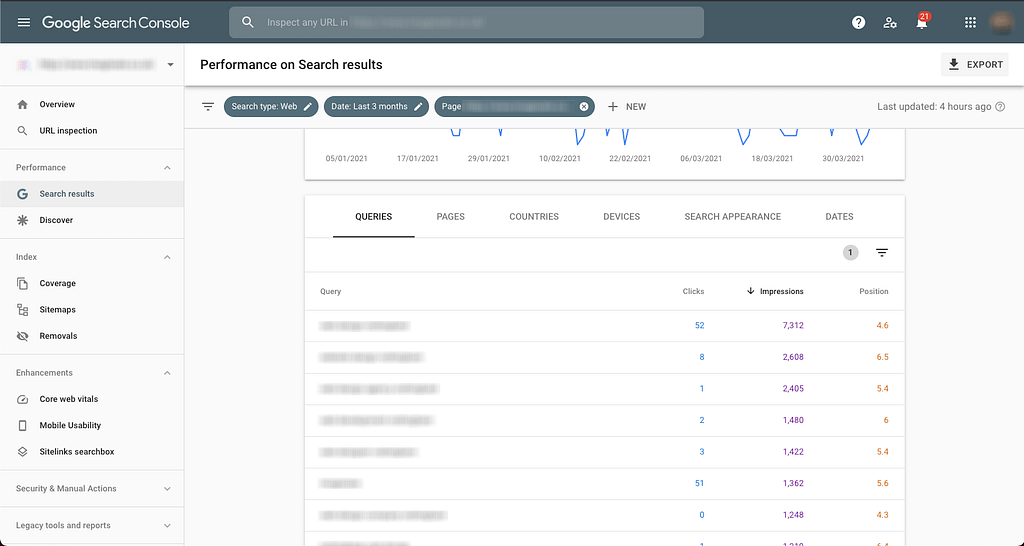1024x546 pixels.
Task: Click the filter rows icon in filter bar
Action: (208, 106)
